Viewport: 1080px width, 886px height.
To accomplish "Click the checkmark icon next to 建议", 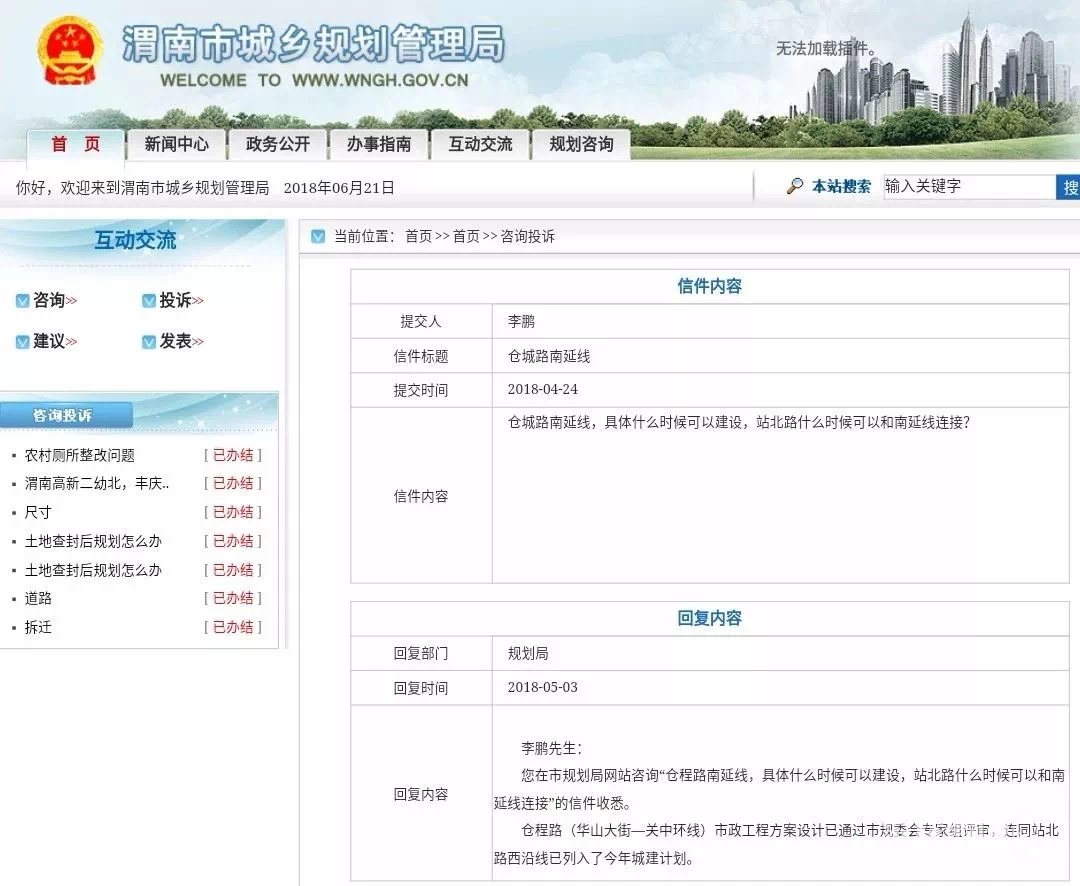I will click(x=22, y=342).
